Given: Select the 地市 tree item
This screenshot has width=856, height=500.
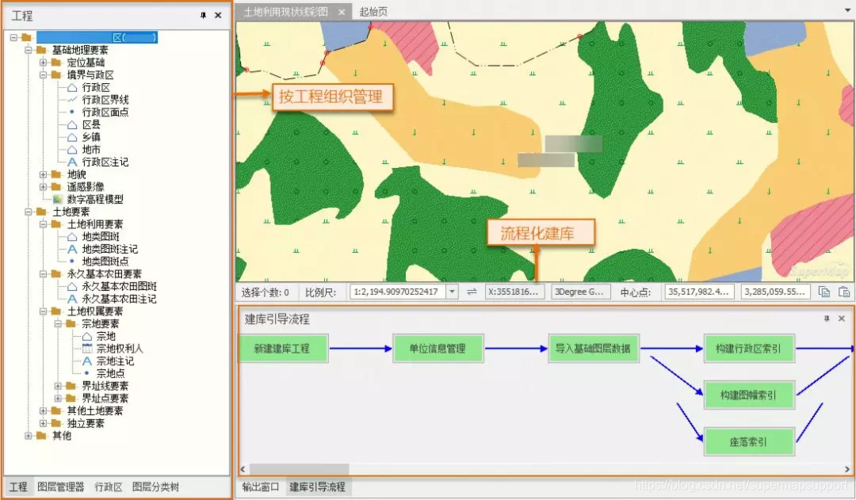Looking at the screenshot, I should 91,150.
